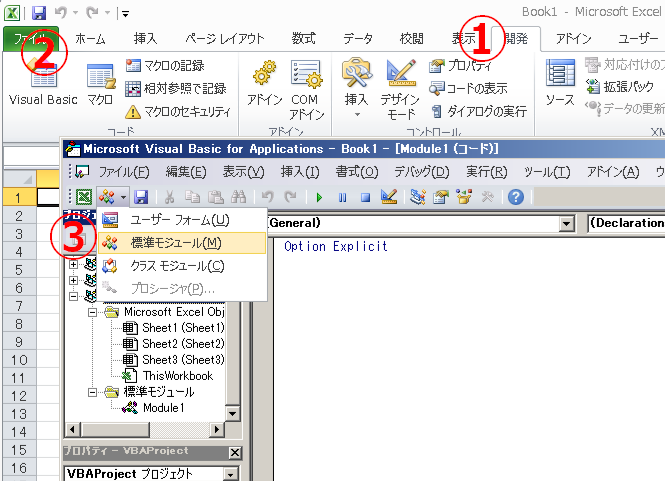Open the VBA 挿入(I) menu
Viewport: 665px width, 481px height.
[300, 172]
